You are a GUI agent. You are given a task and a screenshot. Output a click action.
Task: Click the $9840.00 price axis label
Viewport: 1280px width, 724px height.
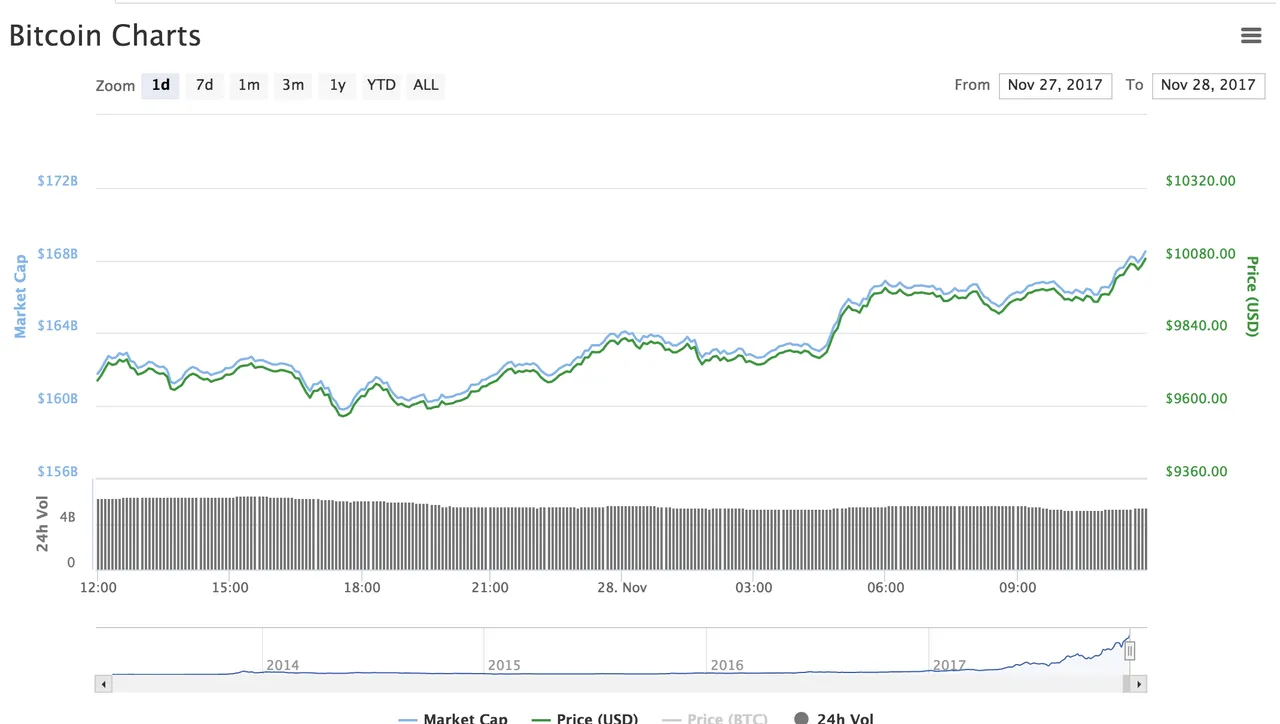click(x=1196, y=326)
